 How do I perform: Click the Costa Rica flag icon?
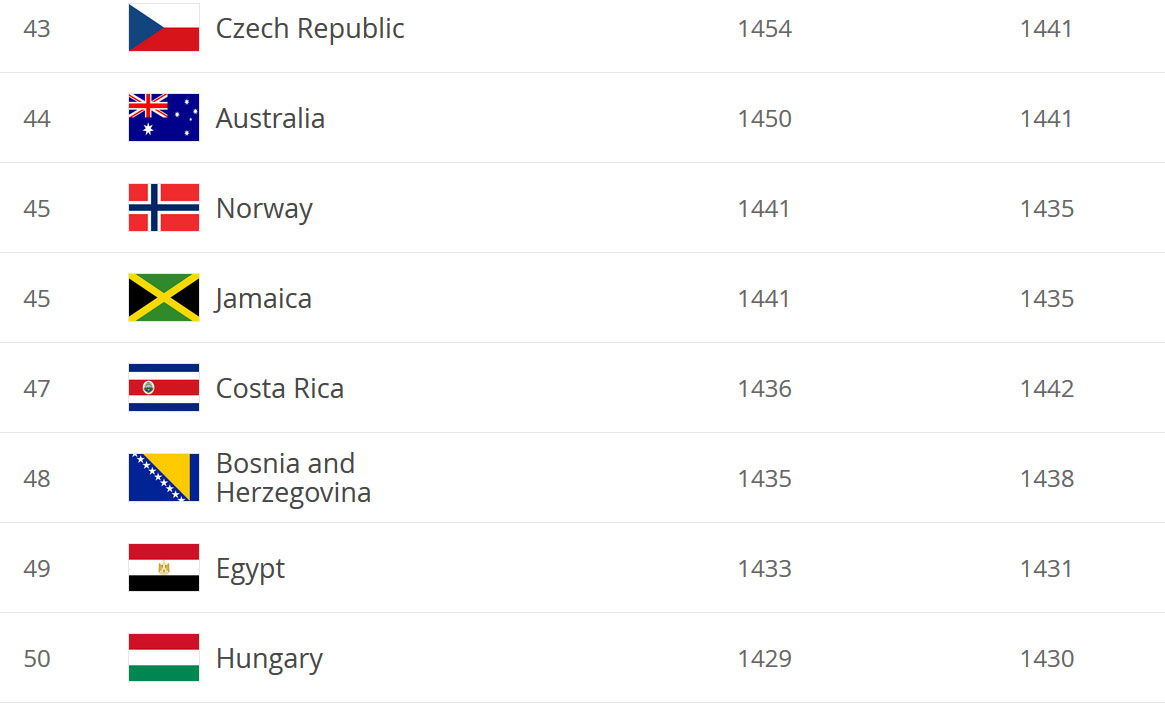click(163, 387)
